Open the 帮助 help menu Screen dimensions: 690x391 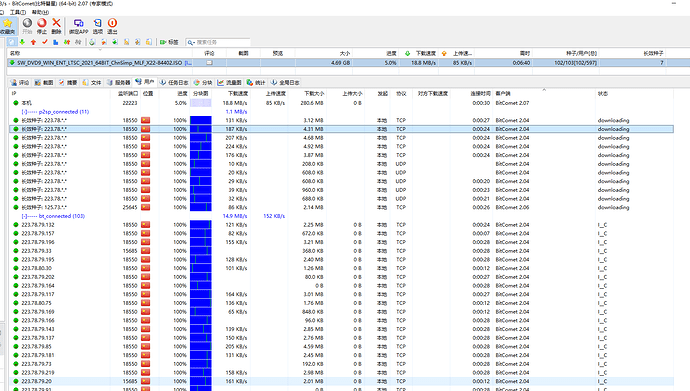click(x=40, y=12)
